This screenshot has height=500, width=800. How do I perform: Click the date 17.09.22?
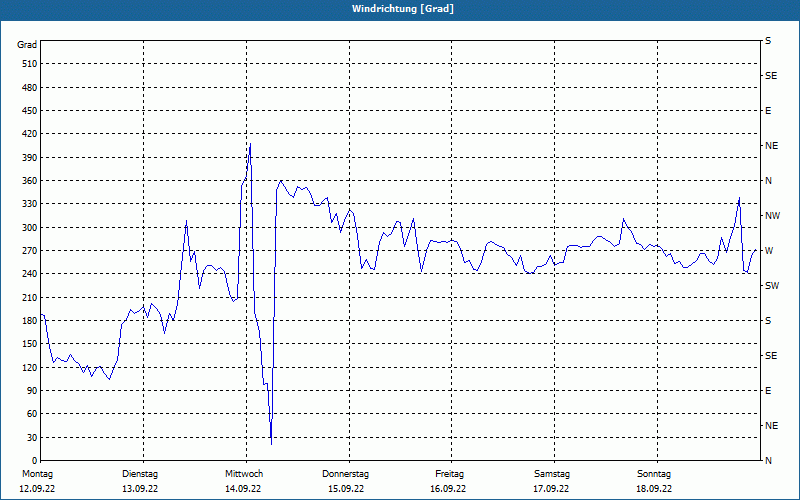(551, 489)
